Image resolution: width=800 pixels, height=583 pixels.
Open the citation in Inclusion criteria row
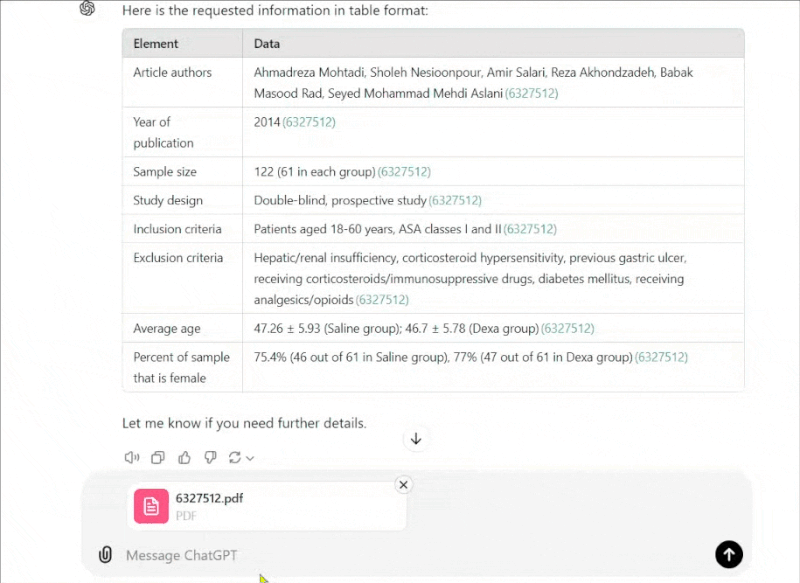(x=530, y=229)
